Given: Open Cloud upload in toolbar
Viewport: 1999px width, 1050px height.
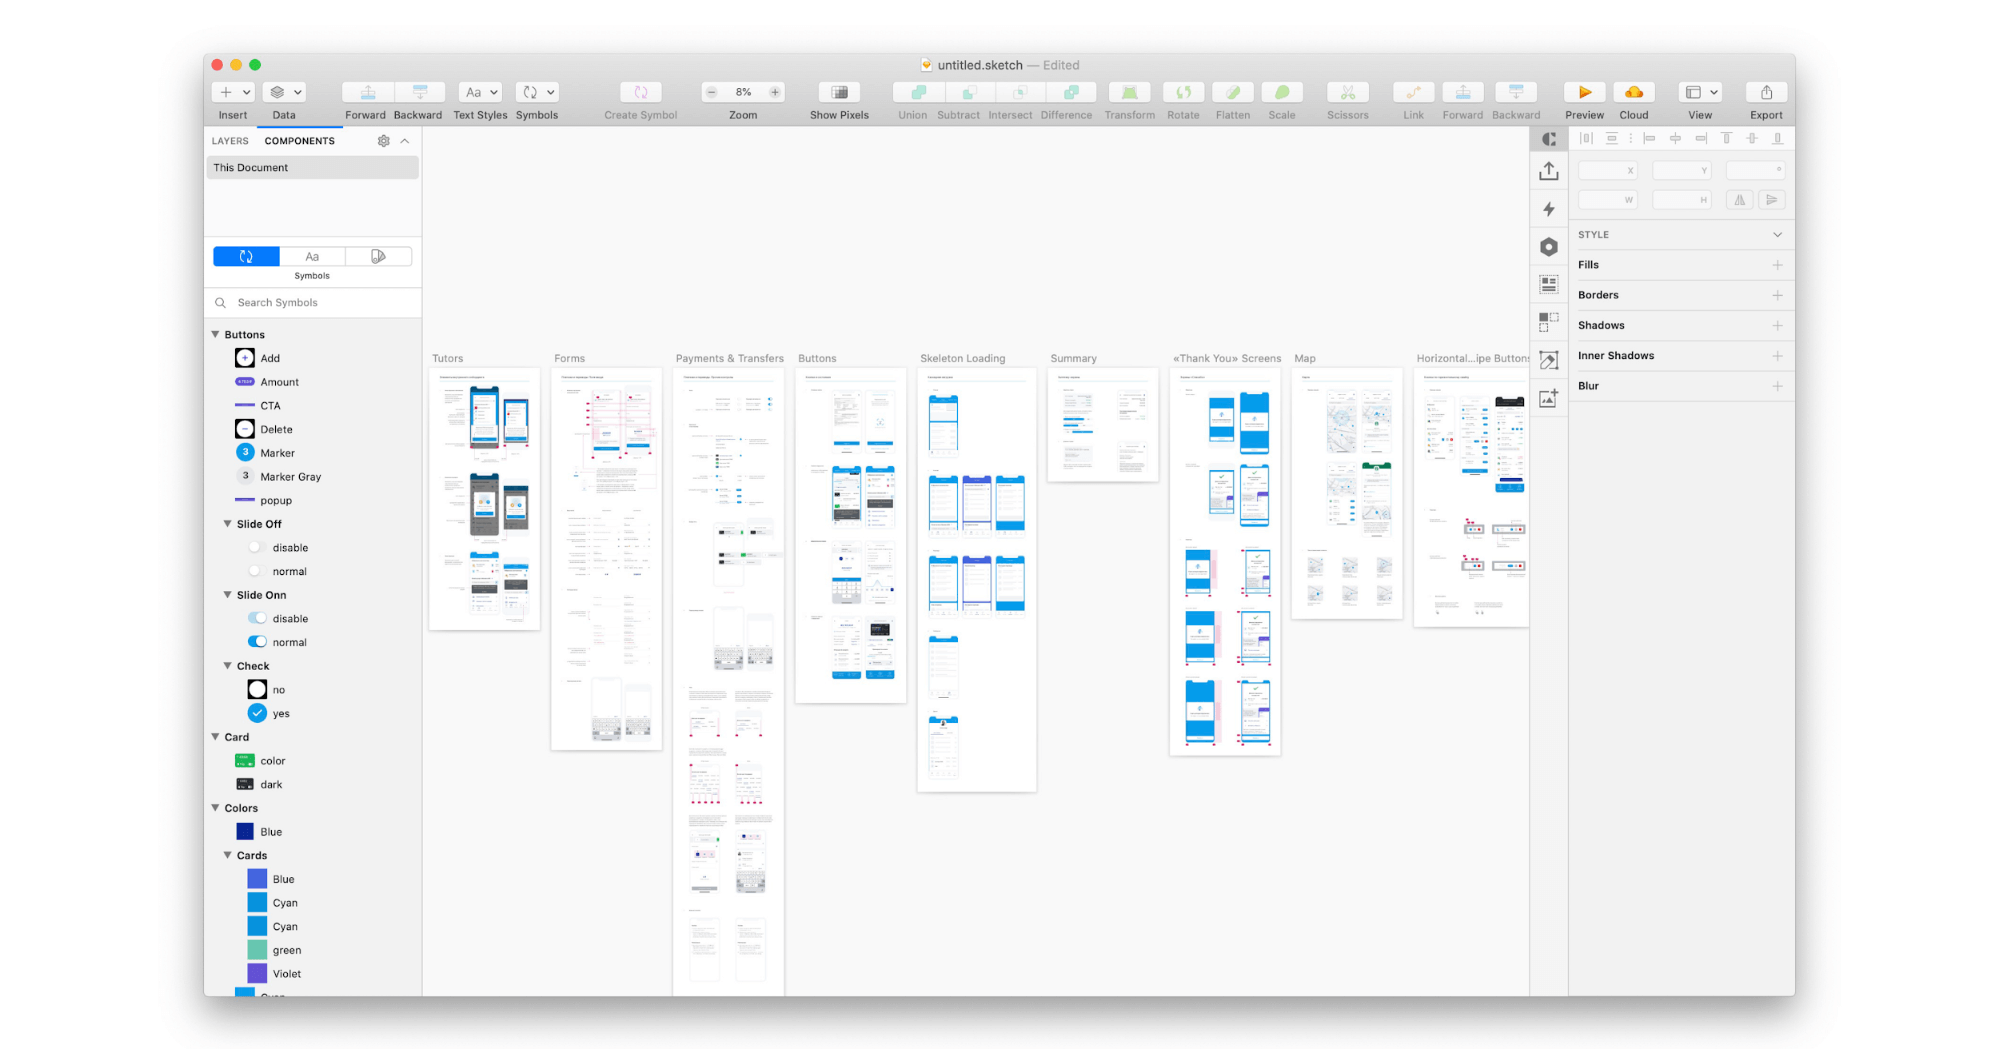Looking at the screenshot, I should click(x=1633, y=92).
